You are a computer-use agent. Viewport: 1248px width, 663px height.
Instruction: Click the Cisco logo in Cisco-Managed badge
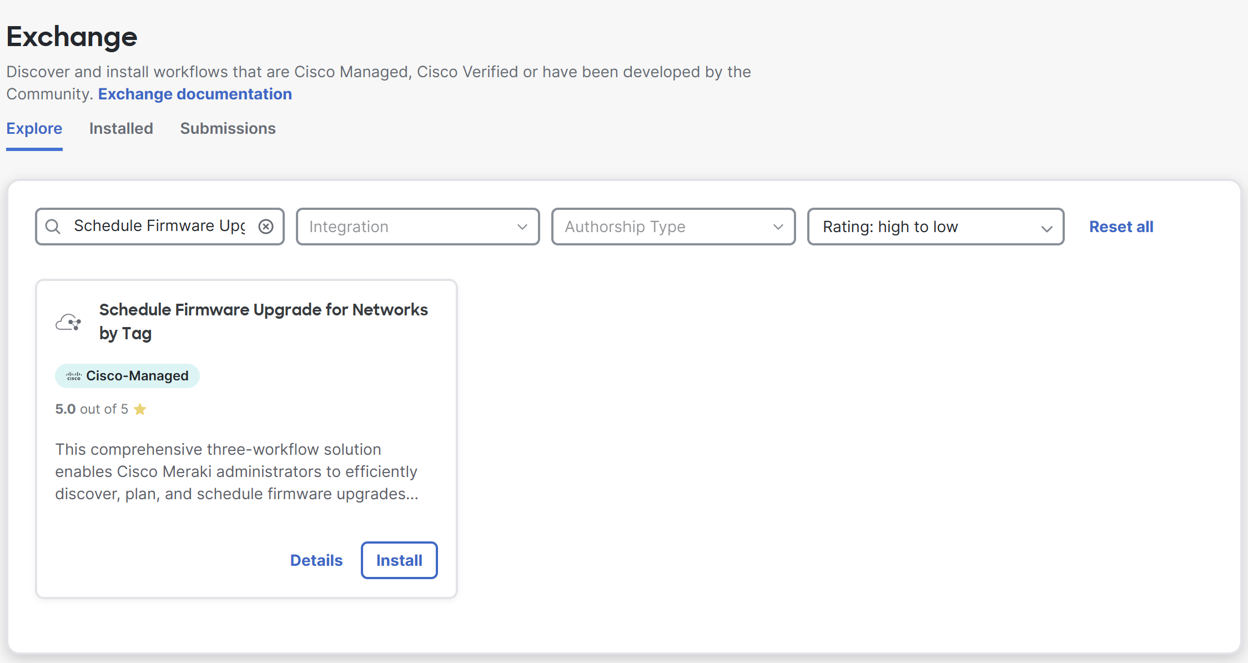[73, 376]
